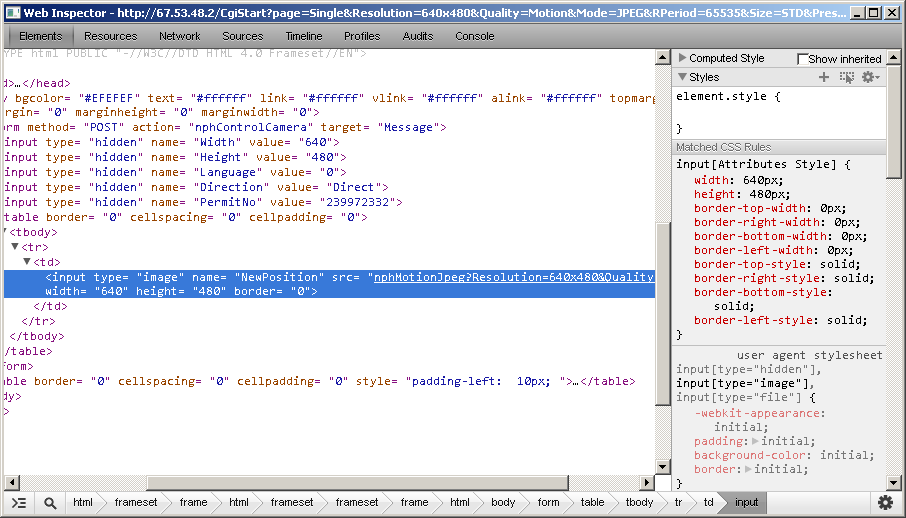Expand the padding property value
This screenshot has width=906, height=518.
coord(755,441)
